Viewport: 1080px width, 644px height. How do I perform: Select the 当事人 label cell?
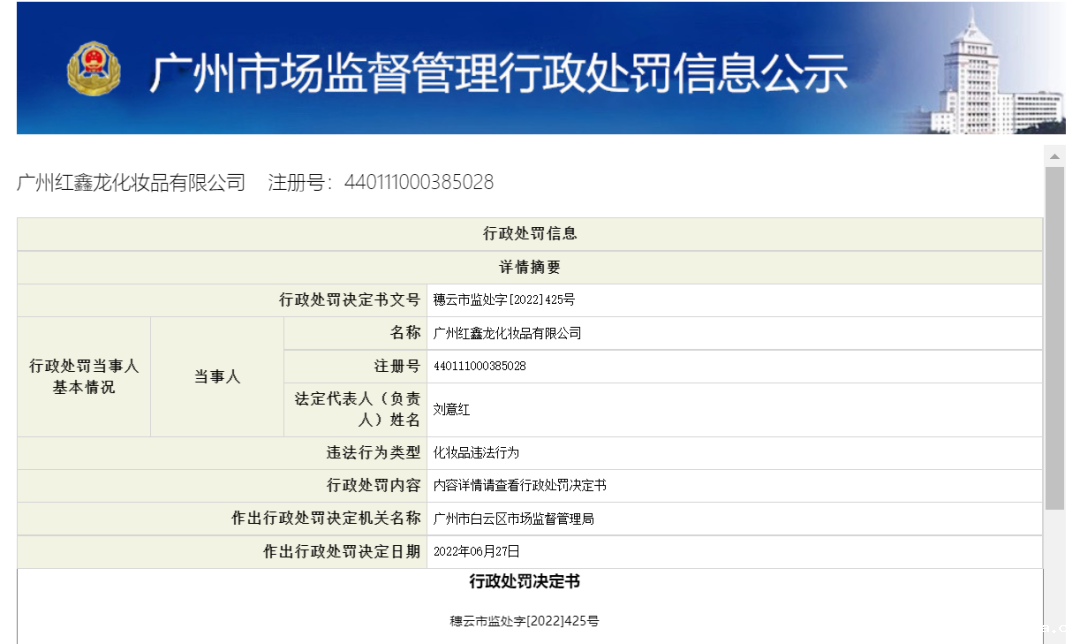tap(216, 377)
